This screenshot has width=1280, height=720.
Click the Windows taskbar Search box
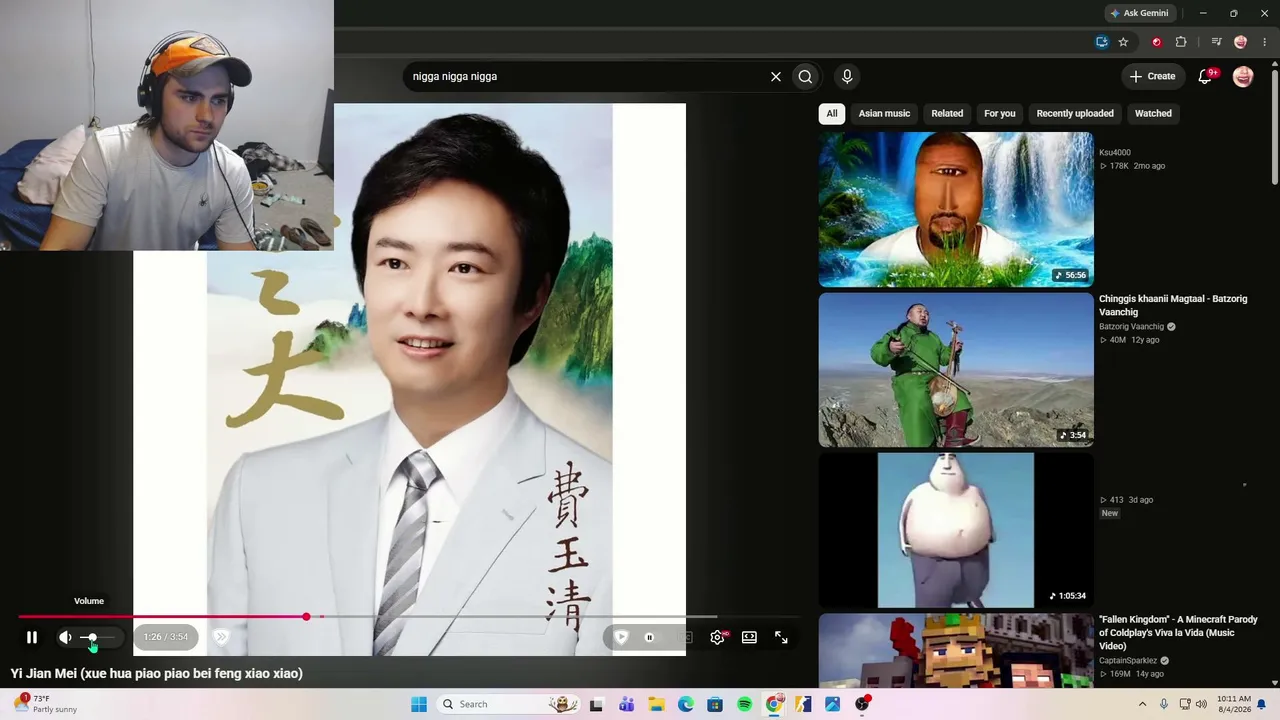tap(510, 704)
